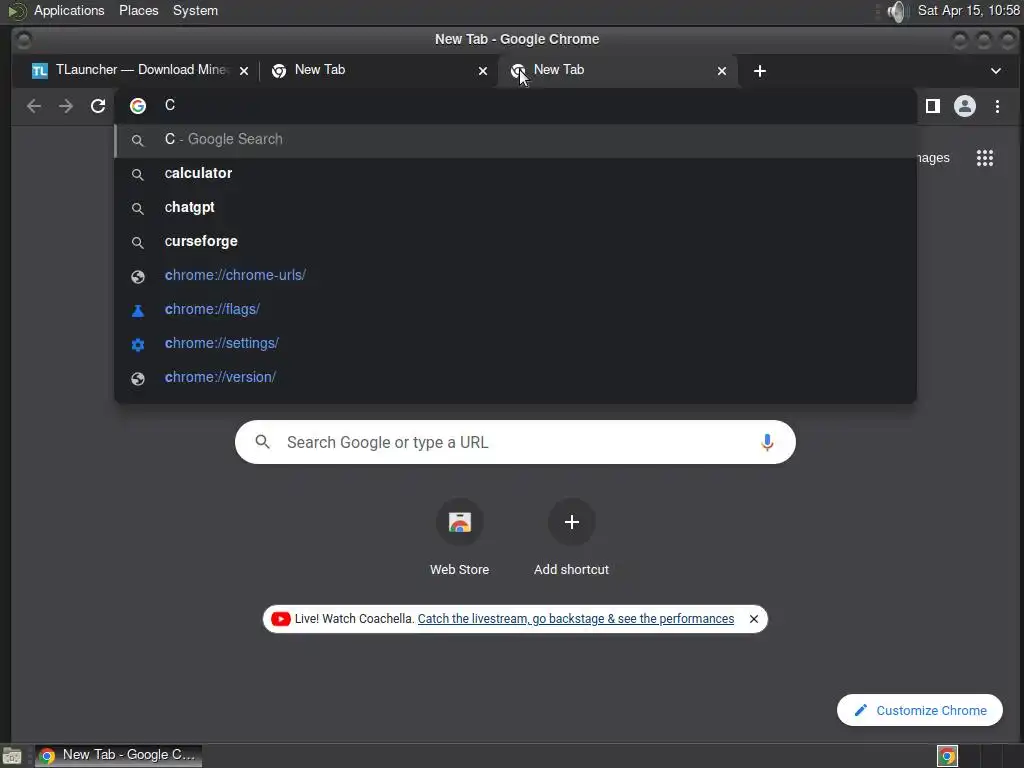Viewport: 1024px width, 768px height.
Task: Click New Tab - Google Chrome taskbar button
Action: pos(118,756)
